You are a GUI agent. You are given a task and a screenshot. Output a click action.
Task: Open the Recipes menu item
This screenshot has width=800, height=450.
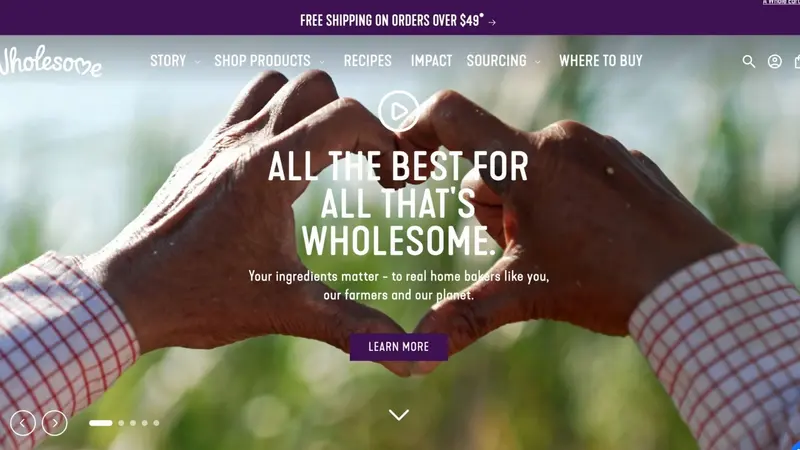pos(367,61)
